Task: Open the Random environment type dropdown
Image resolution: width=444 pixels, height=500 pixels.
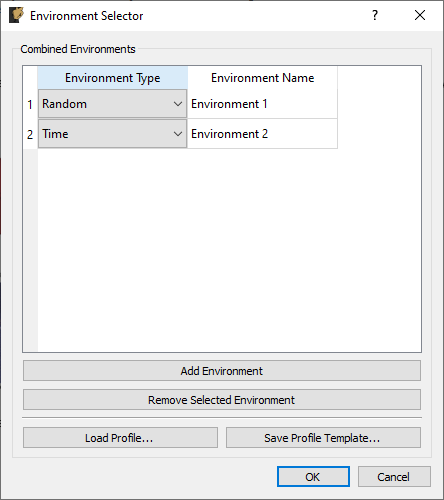Action: pyautogui.click(x=112, y=104)
